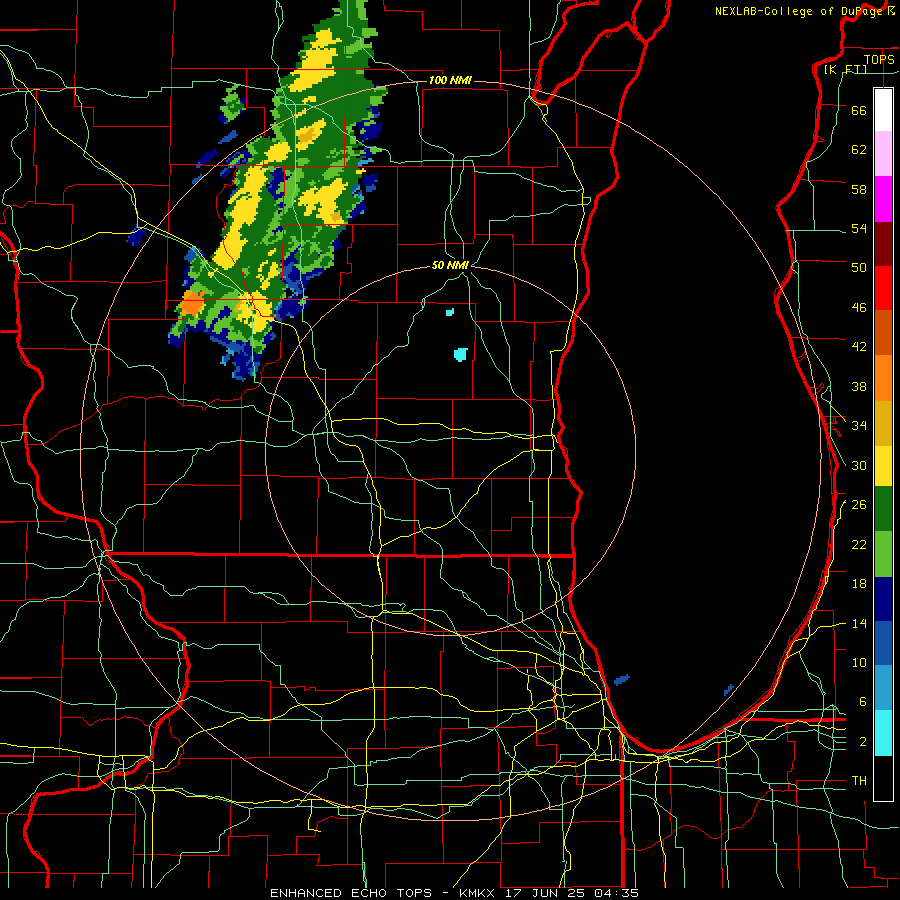Click the cyan legend swatch at 2-6

pos(883,733)
